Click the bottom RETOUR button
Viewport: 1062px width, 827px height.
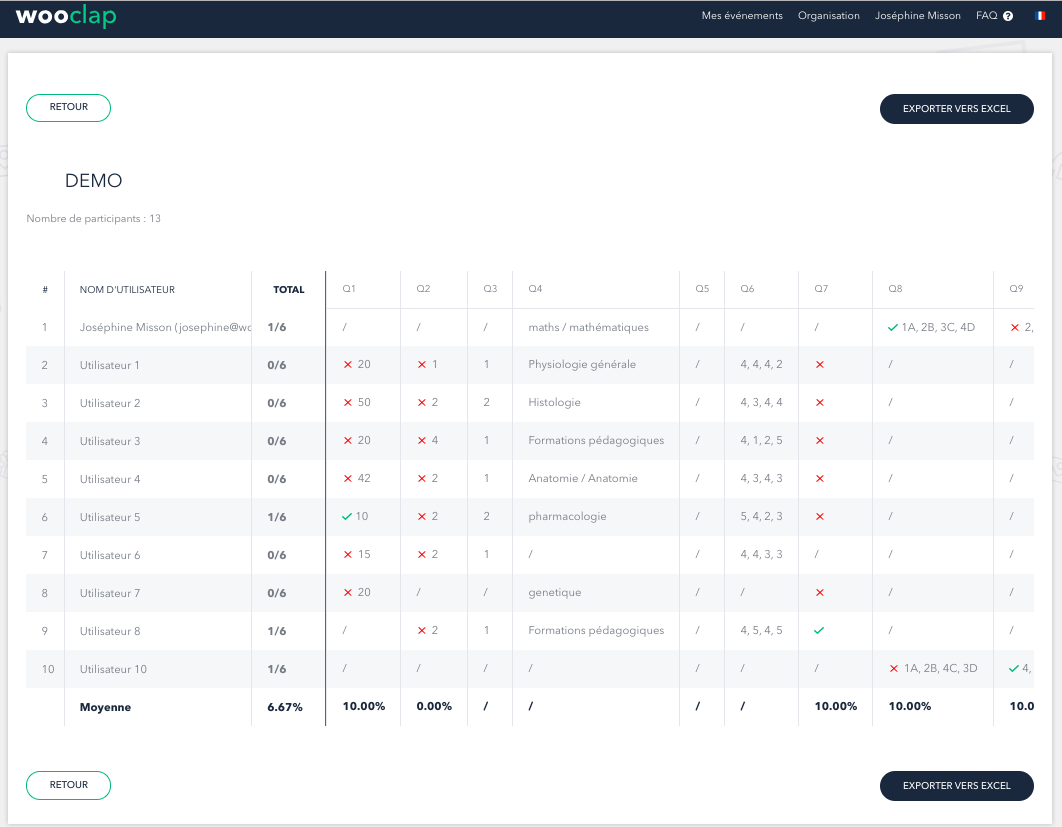tap(68, 785)
